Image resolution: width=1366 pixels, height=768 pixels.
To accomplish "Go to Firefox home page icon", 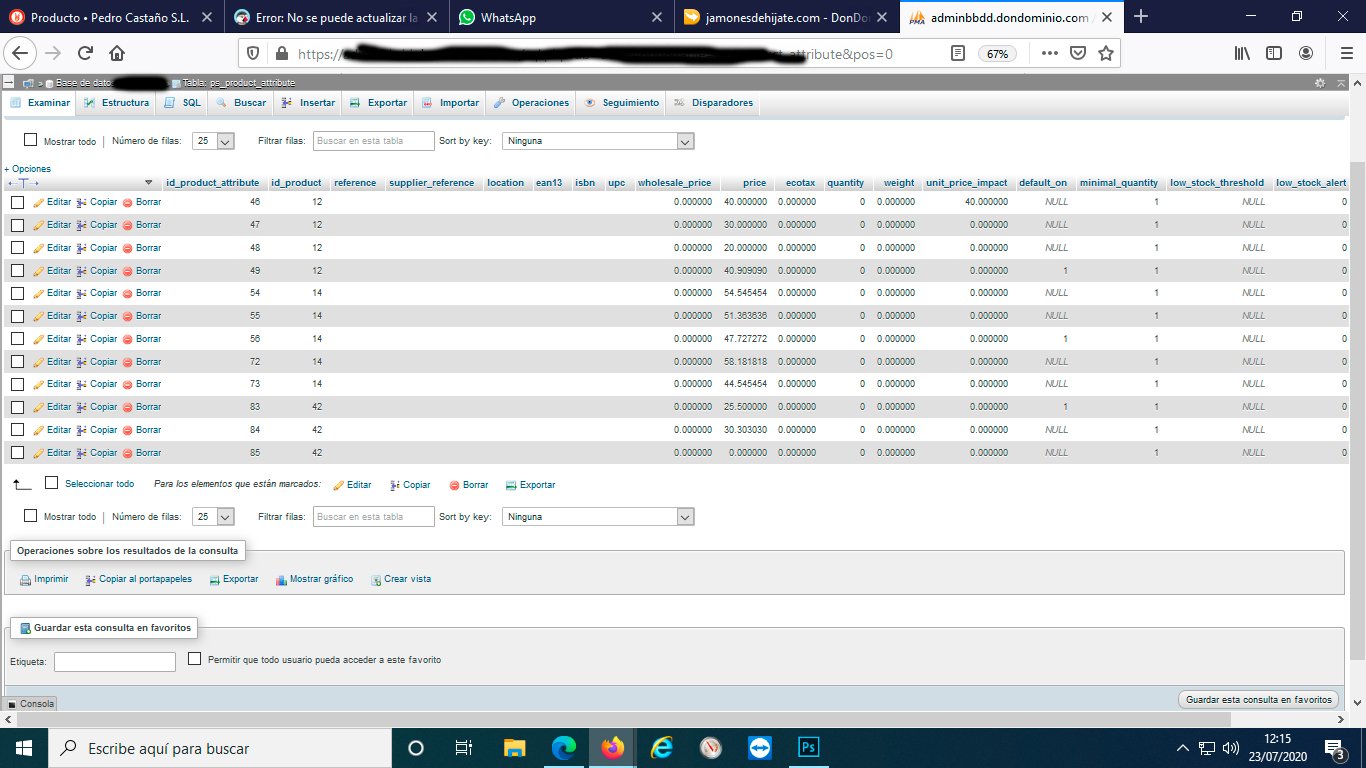I will [117, 53].
